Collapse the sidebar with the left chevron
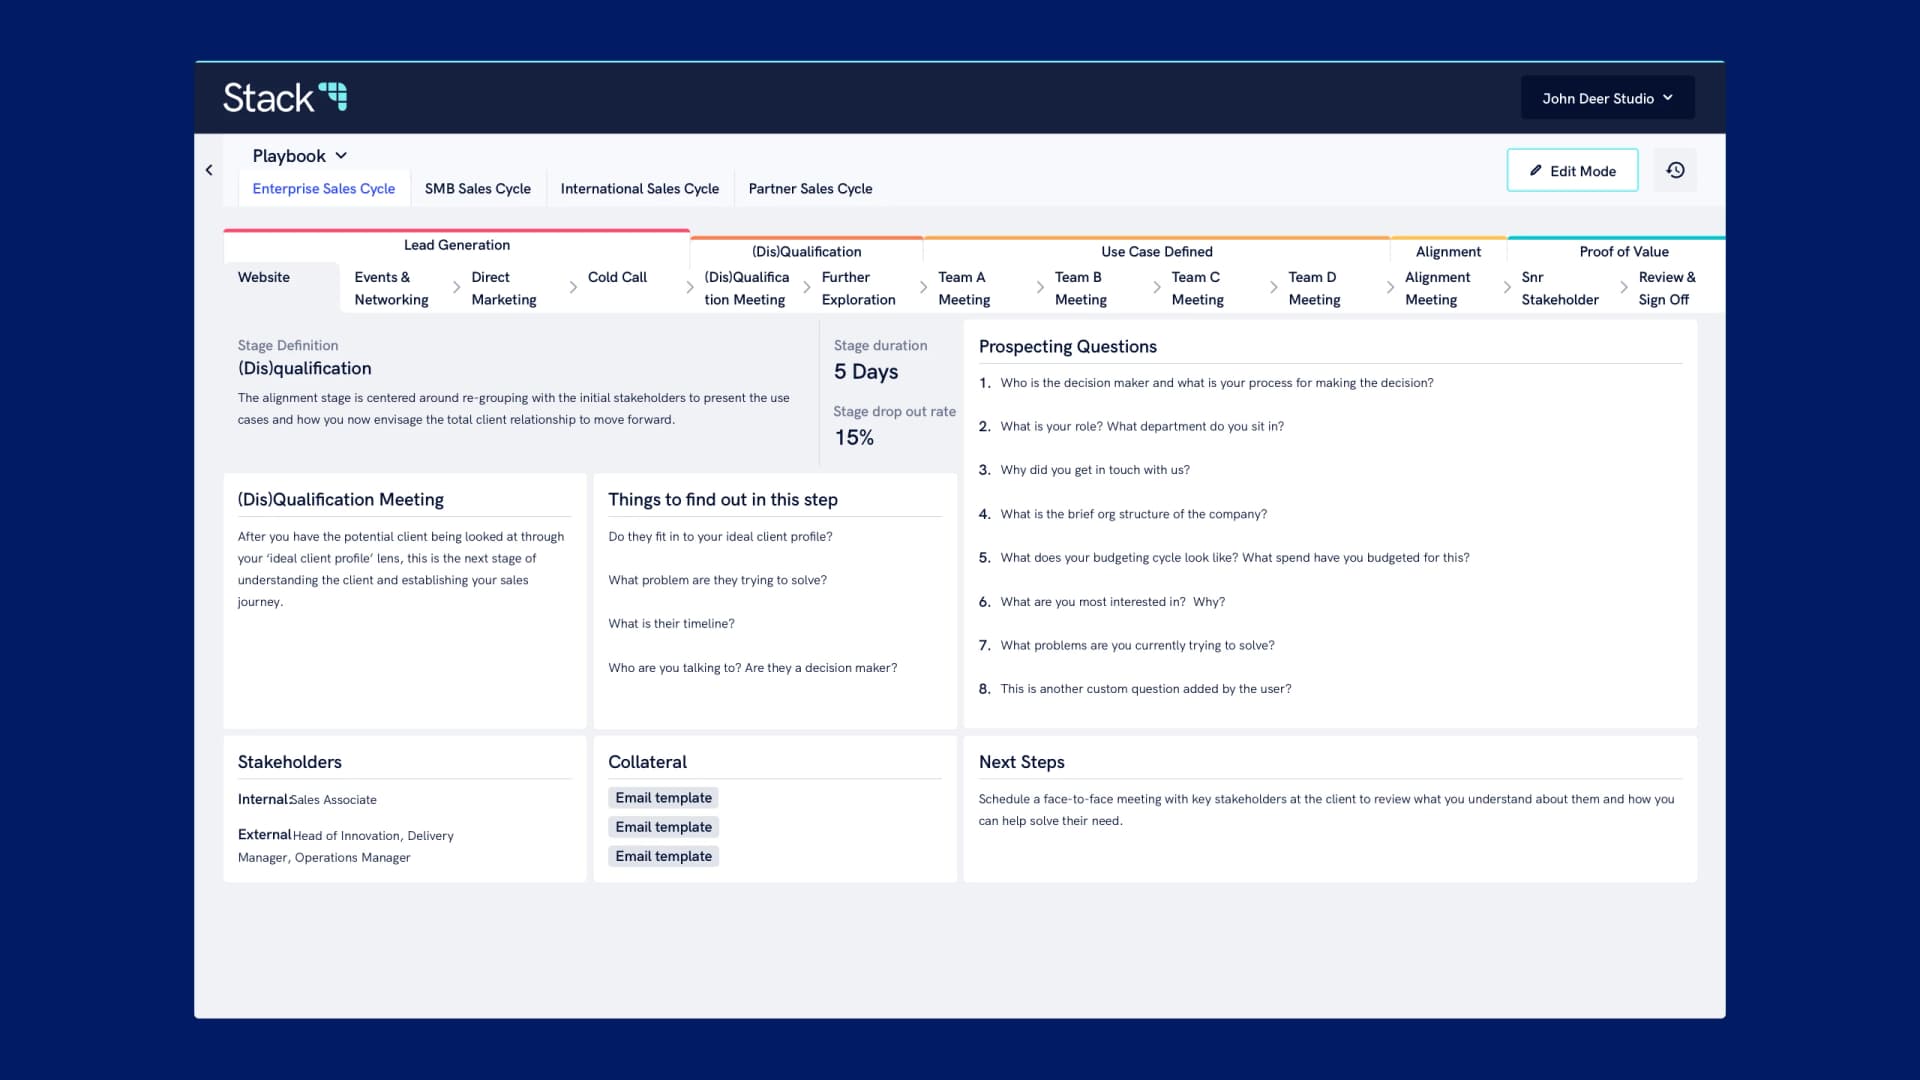 point(210,170)
